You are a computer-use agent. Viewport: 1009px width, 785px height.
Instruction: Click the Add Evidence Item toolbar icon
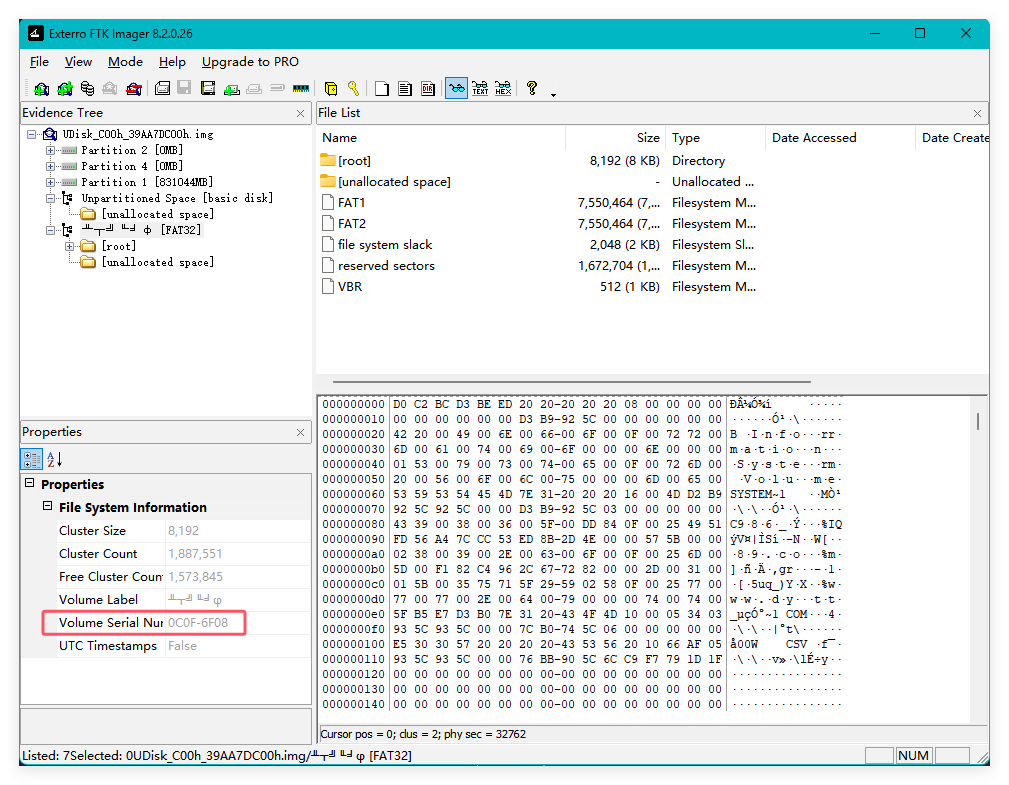(41, 89)
